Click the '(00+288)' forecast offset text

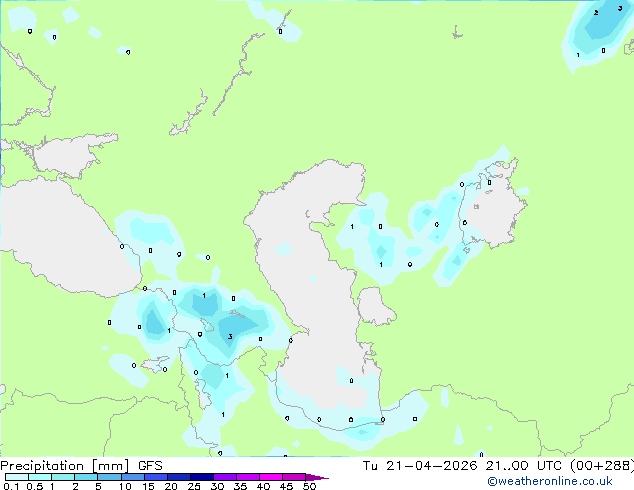tap(602, 466)
